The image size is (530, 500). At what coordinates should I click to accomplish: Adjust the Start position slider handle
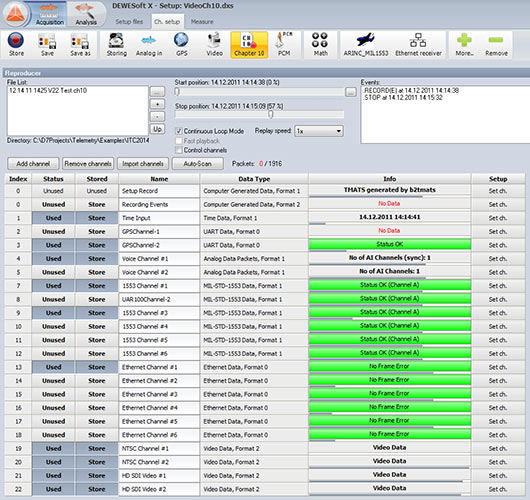177,91
